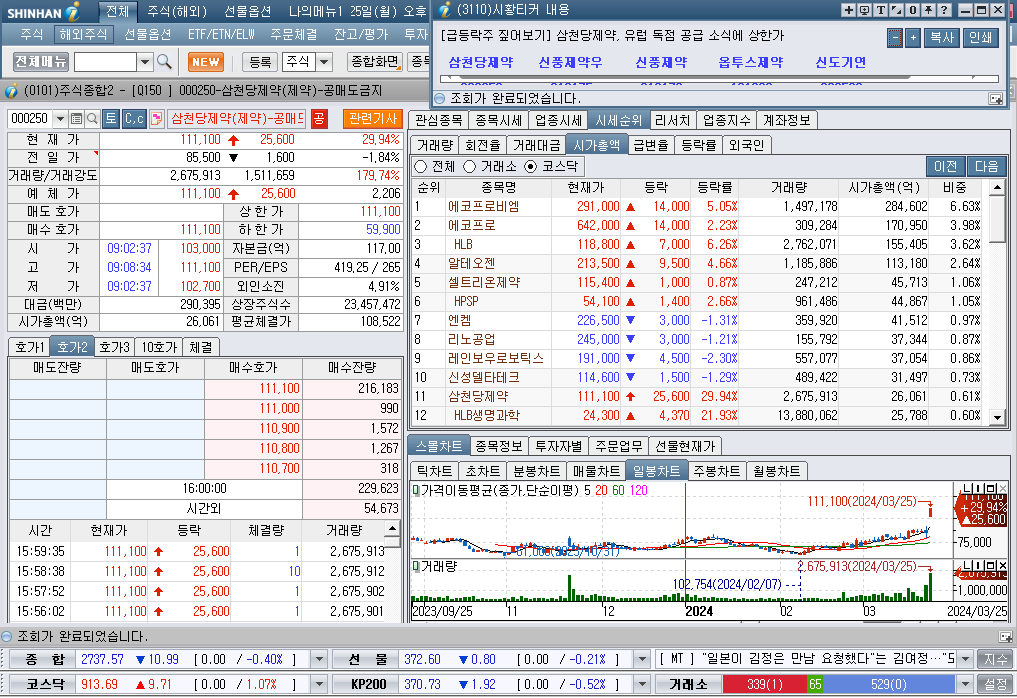This screenshot has width=1017, height=698.
Task: Open the 관심종목 tab
Action: coord(438,120)
